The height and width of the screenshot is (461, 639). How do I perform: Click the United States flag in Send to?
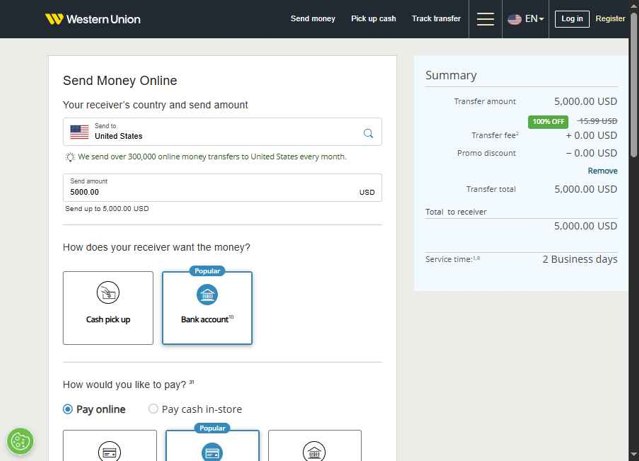point(79,132)
